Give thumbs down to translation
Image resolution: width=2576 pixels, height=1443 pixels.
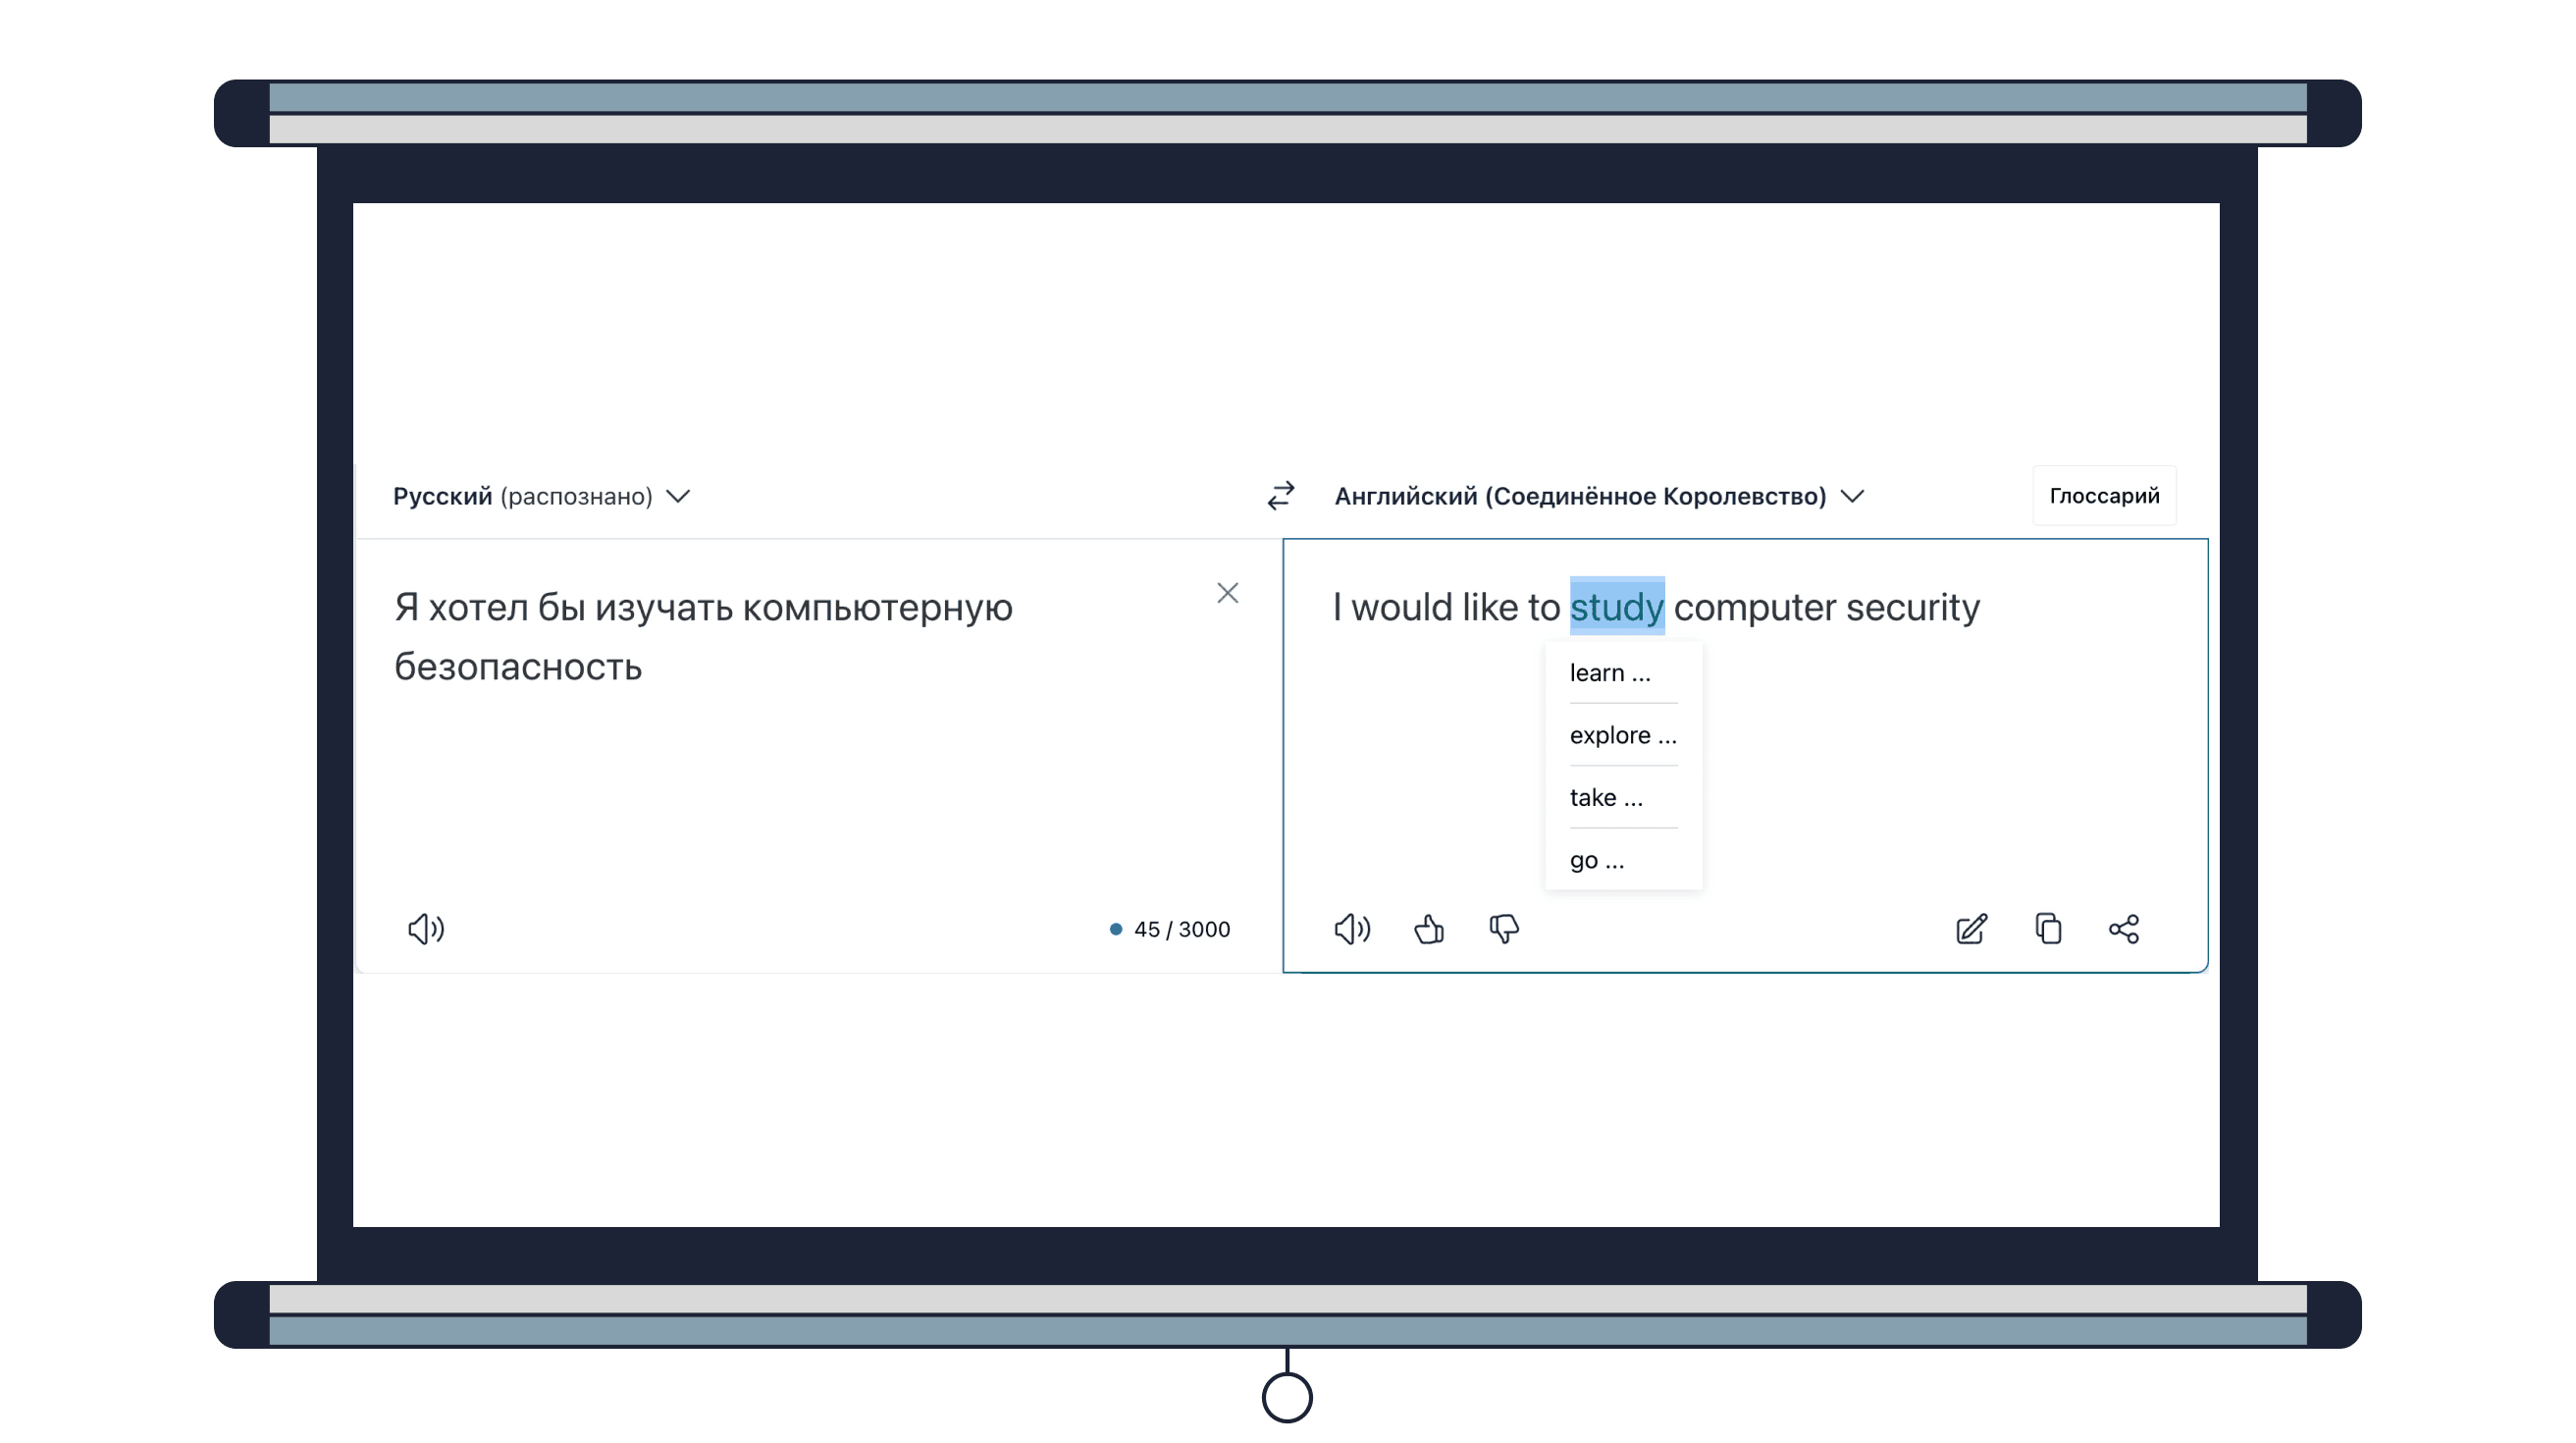point(1504,929)
